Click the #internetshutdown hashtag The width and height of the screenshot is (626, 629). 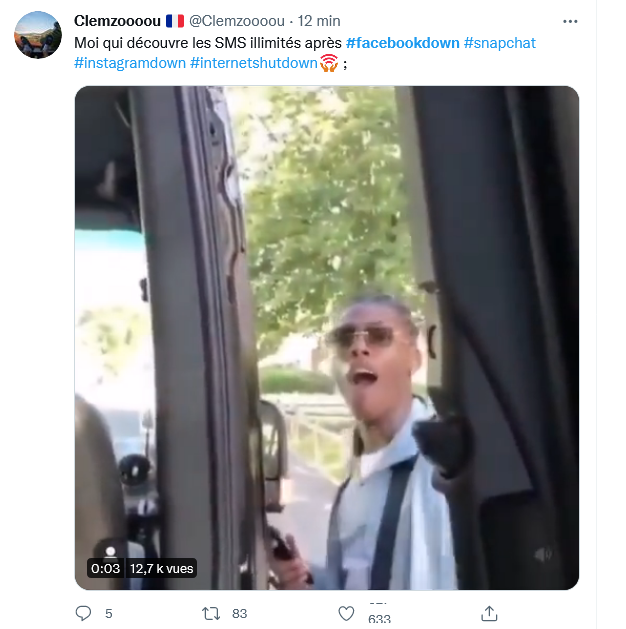pos(254,64)
